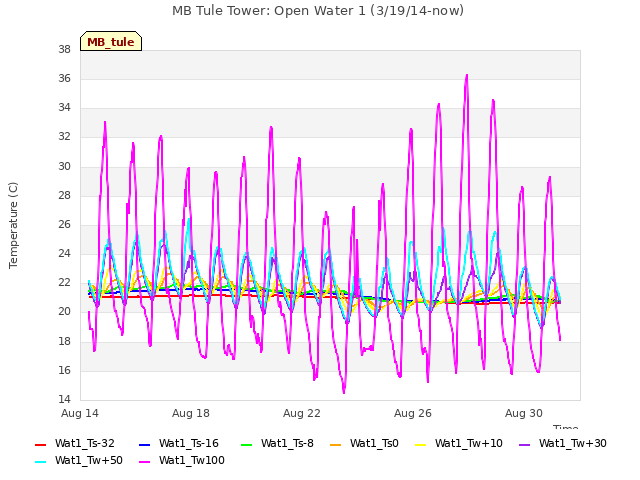This screenshot has width=640, height=480.
Task: Click the highest magenta peak above 36
Action: point(467,76)
